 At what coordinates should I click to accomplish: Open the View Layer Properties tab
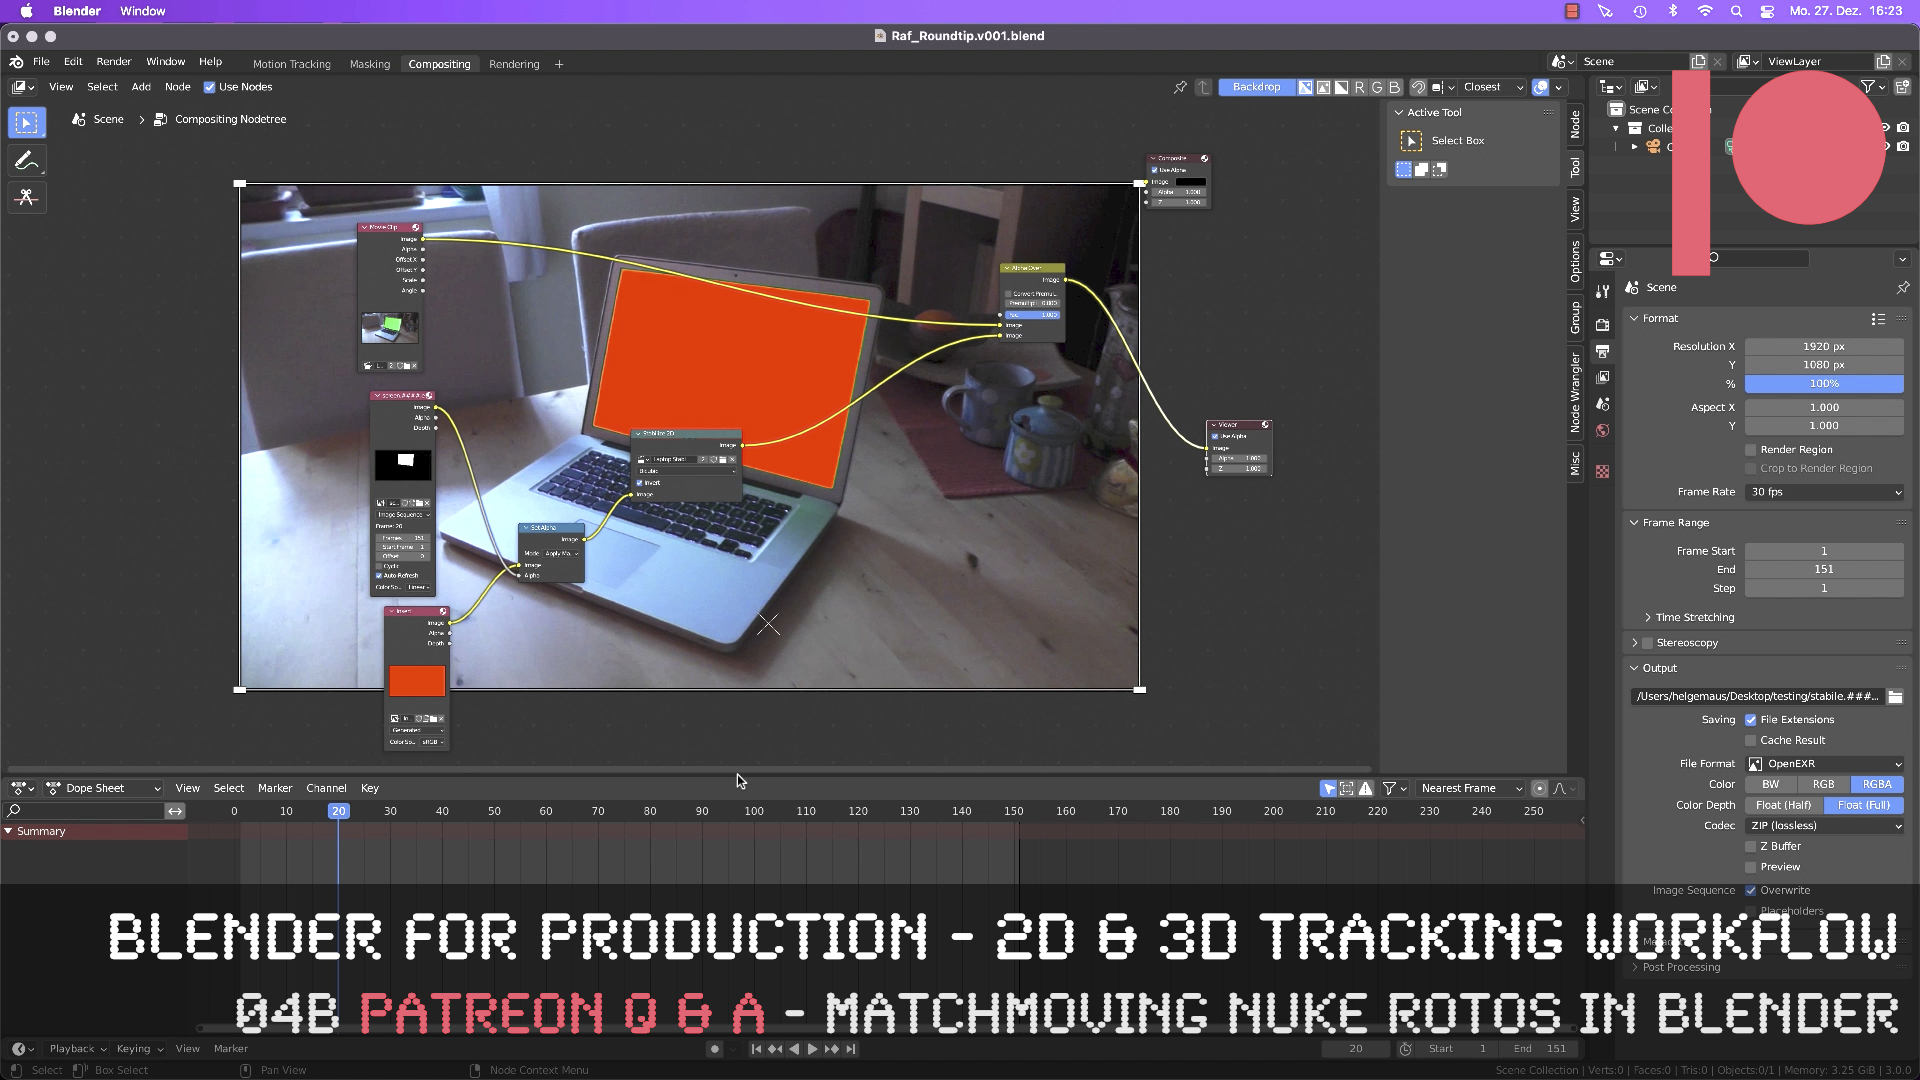[x=1603, y=378]
